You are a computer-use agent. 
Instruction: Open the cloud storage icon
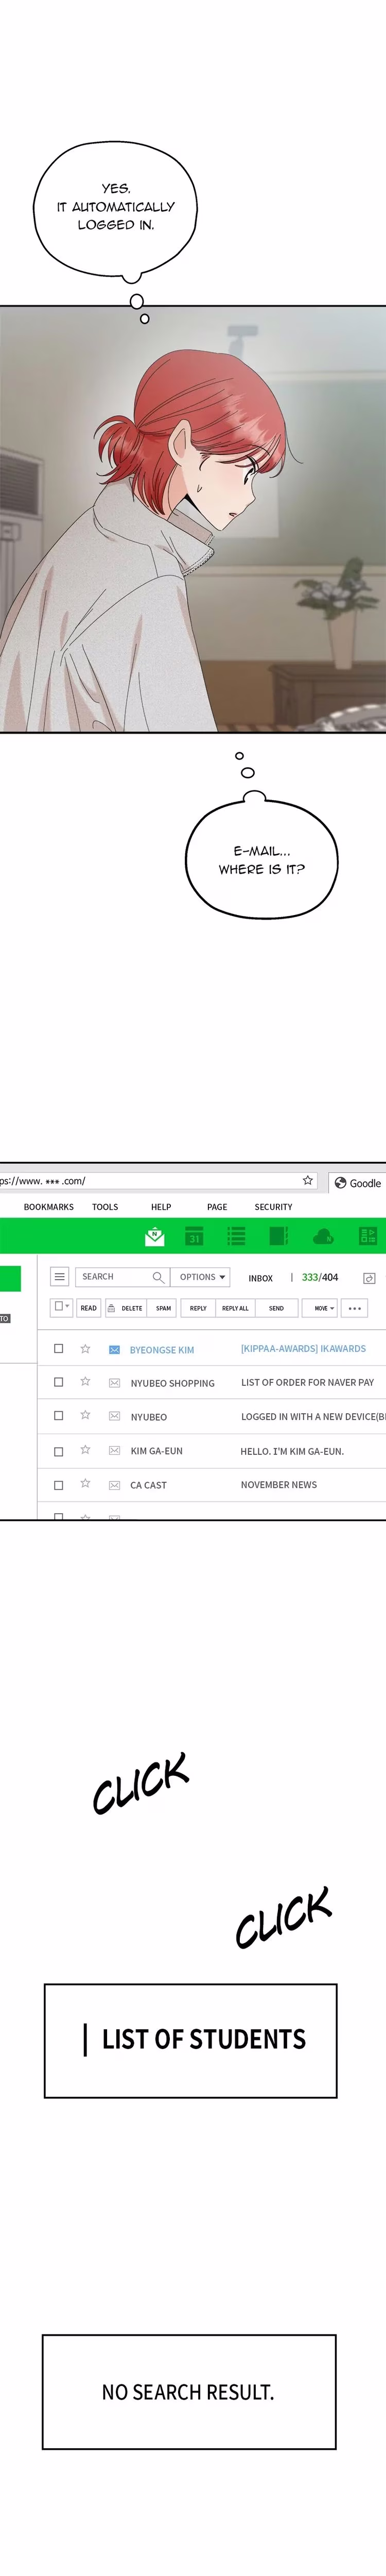(323, 1237)
